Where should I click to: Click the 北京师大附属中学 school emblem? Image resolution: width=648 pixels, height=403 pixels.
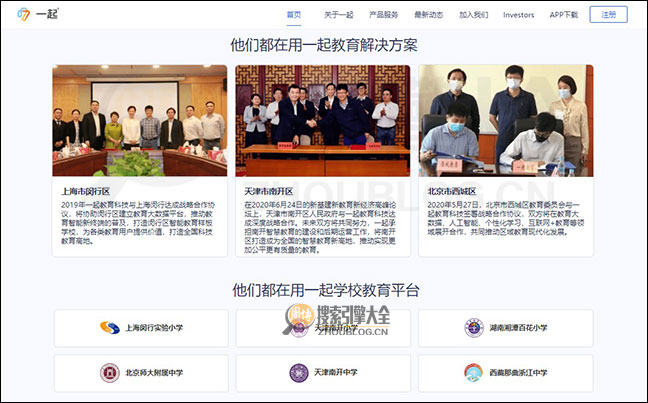[110, 373]
